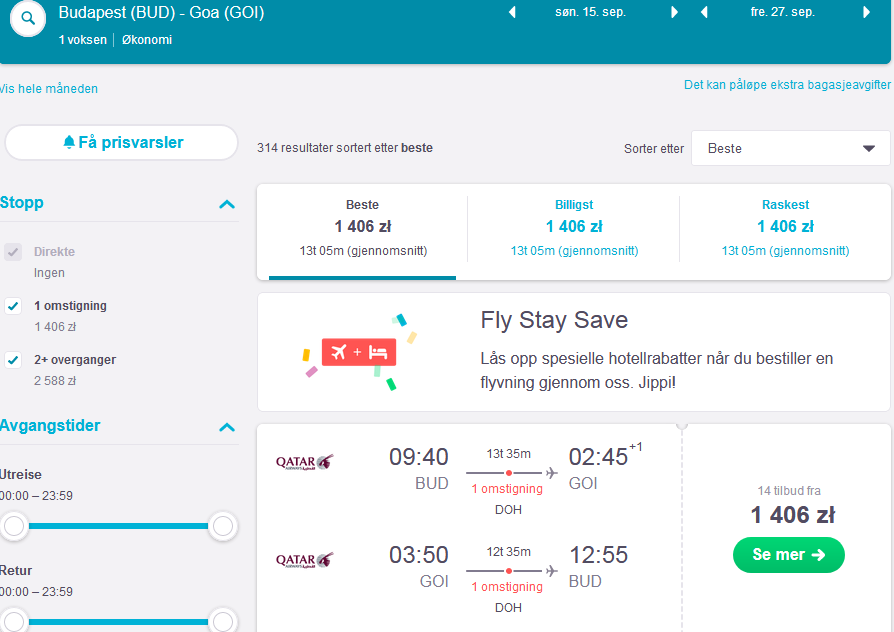Advance departure date søn. 15. sep. forward
This screenshot has height=632, width=894.
pyautogui.click(x=674, y=12)
